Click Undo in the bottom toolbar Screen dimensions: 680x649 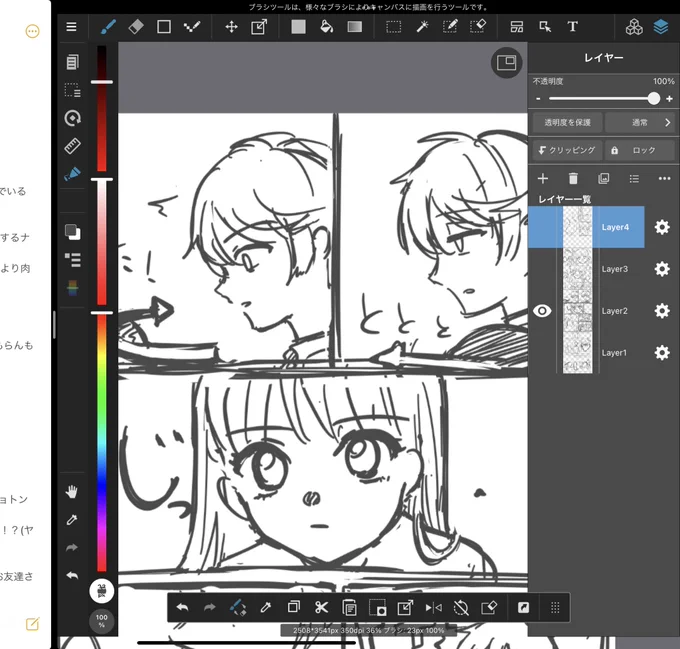pyautogui.click(x=183, y=608)
